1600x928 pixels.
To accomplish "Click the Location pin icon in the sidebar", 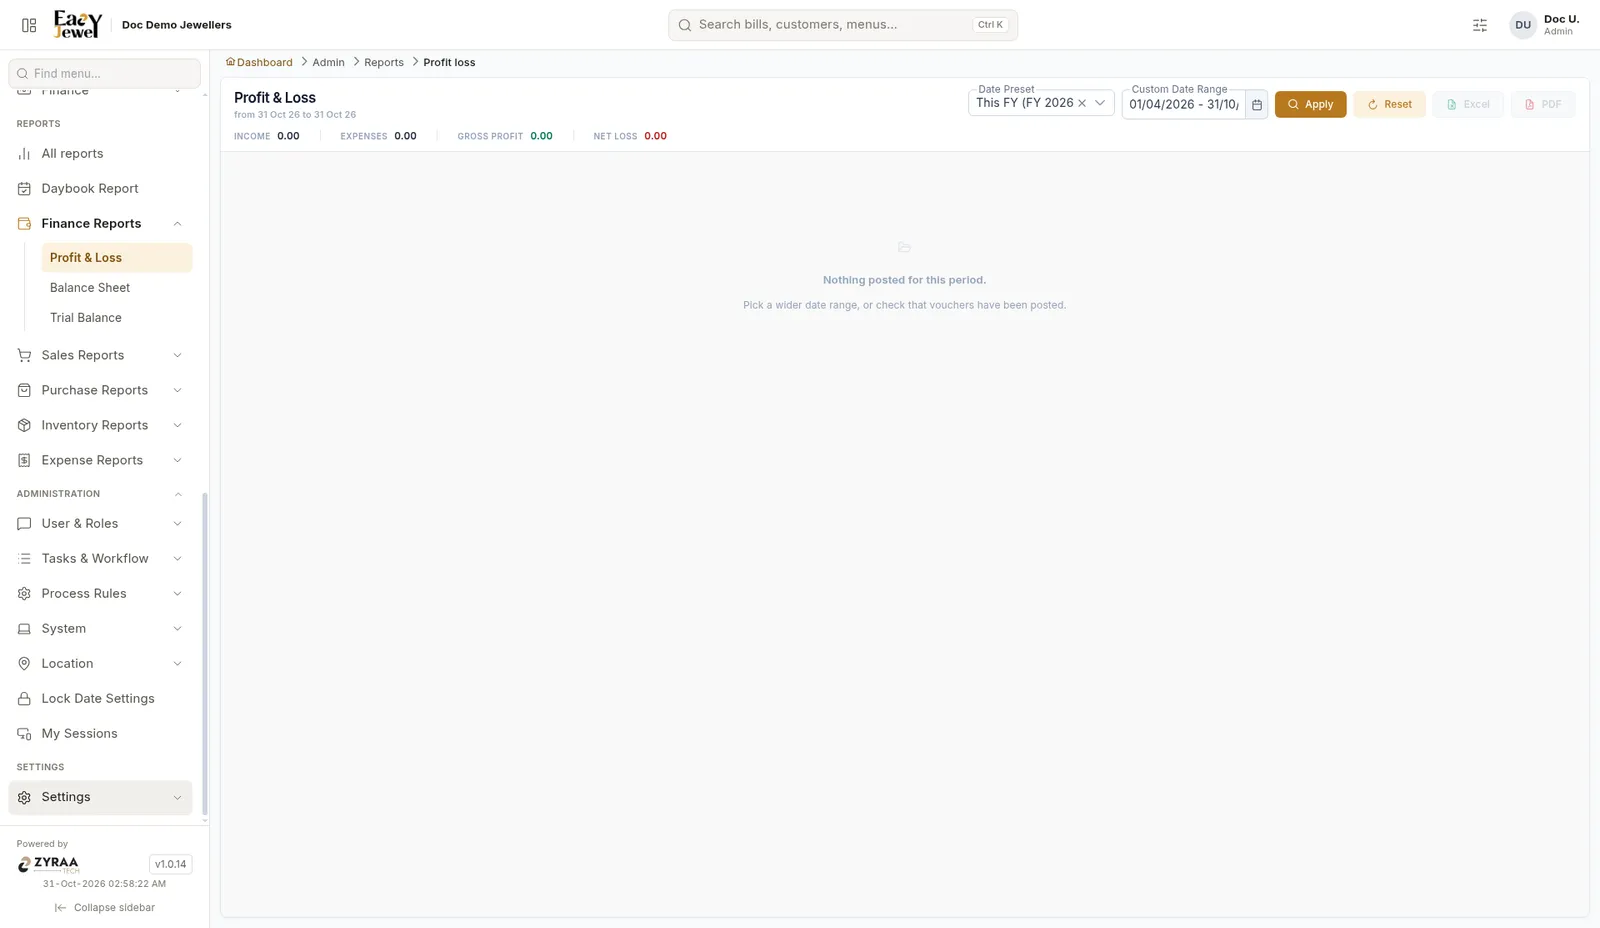I will click(x=24, y=664).
